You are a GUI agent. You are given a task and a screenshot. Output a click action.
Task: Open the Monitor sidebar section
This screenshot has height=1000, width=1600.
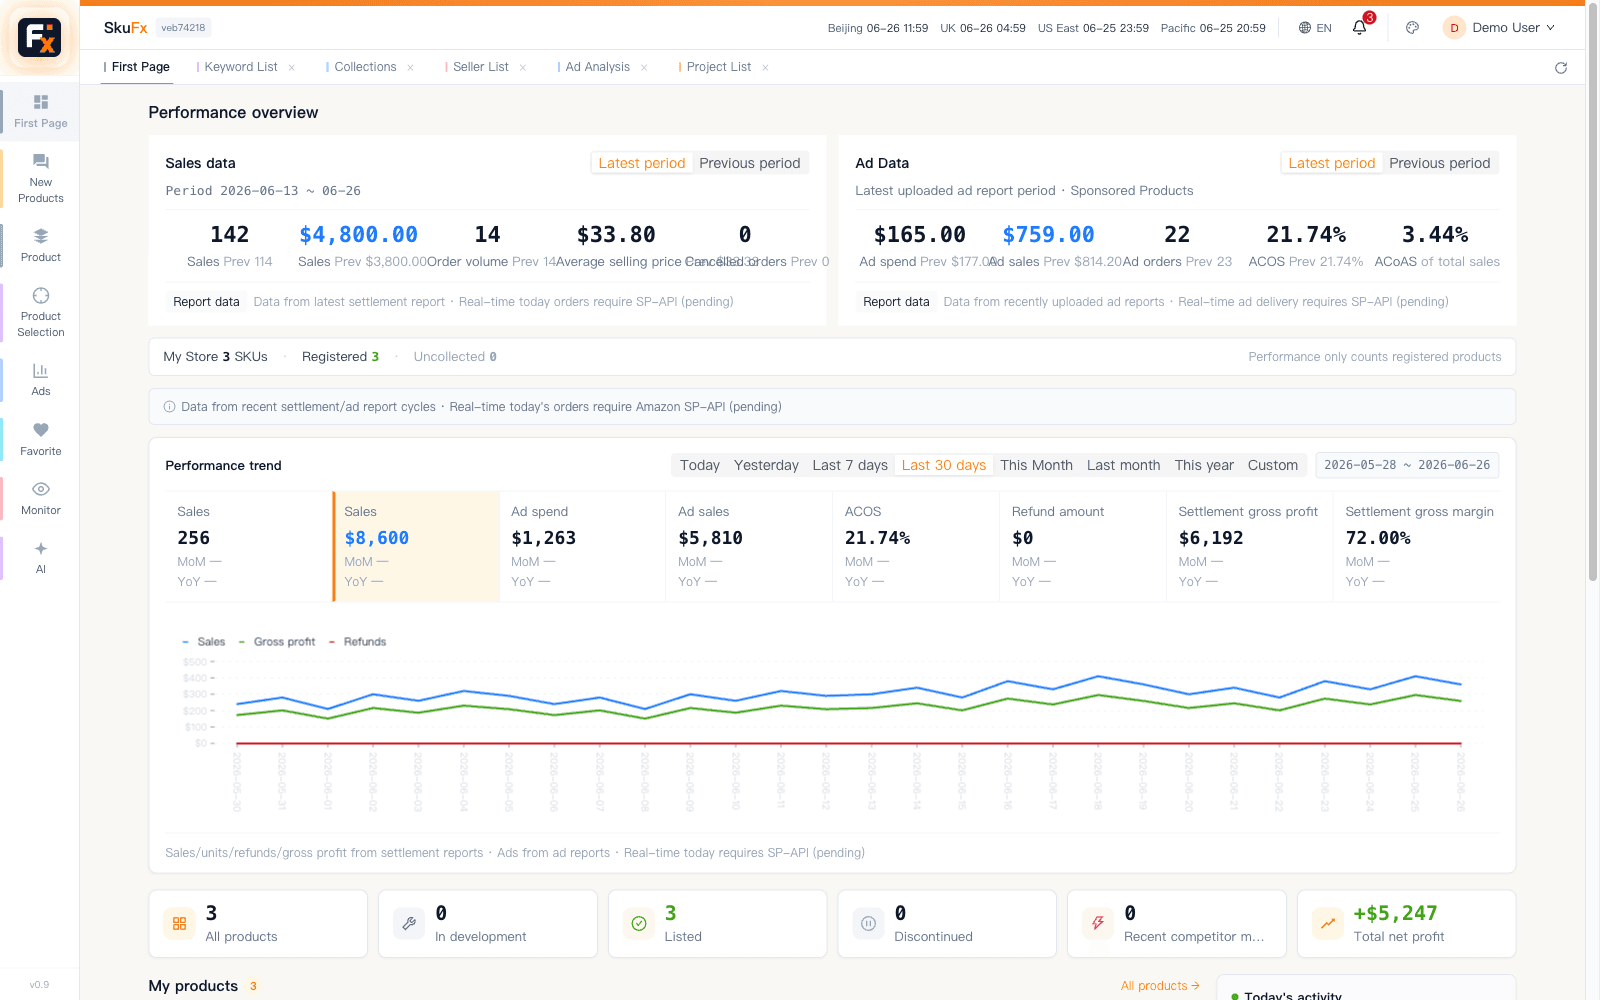(x=41, y=498)
